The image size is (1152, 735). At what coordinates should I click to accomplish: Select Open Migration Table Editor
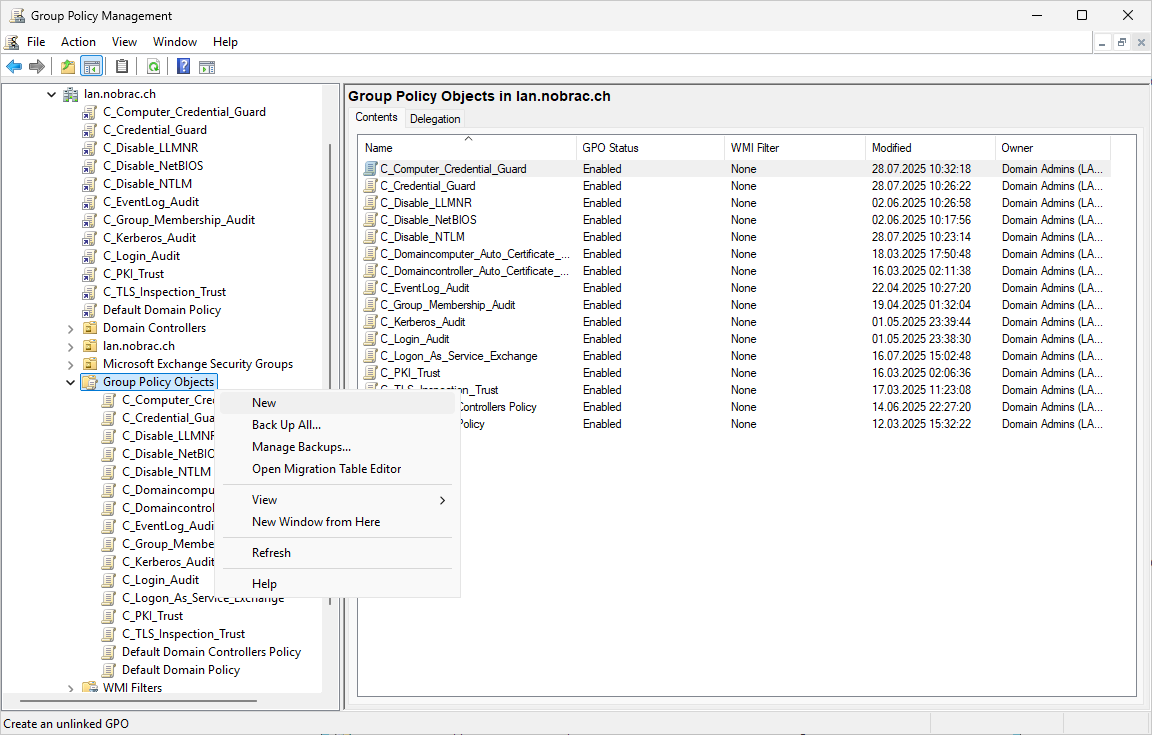337,469
